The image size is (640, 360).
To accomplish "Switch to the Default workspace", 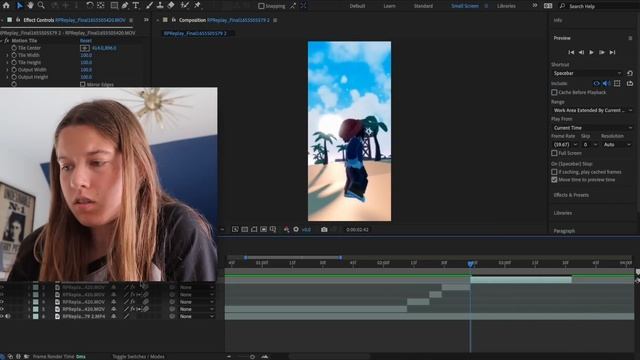I will point(357,6).
